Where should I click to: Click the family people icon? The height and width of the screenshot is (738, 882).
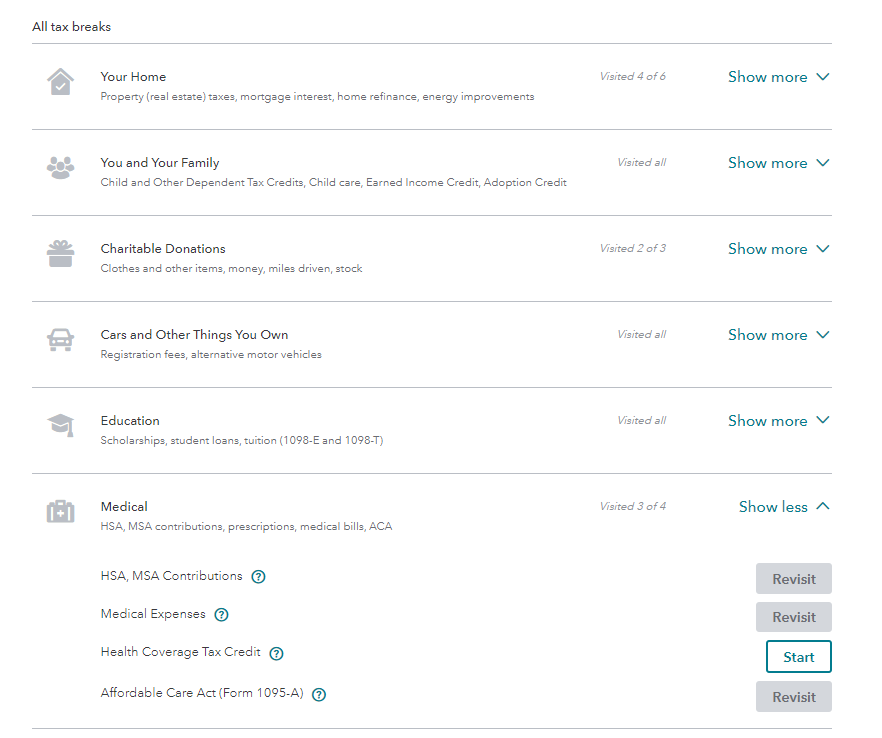60,168
